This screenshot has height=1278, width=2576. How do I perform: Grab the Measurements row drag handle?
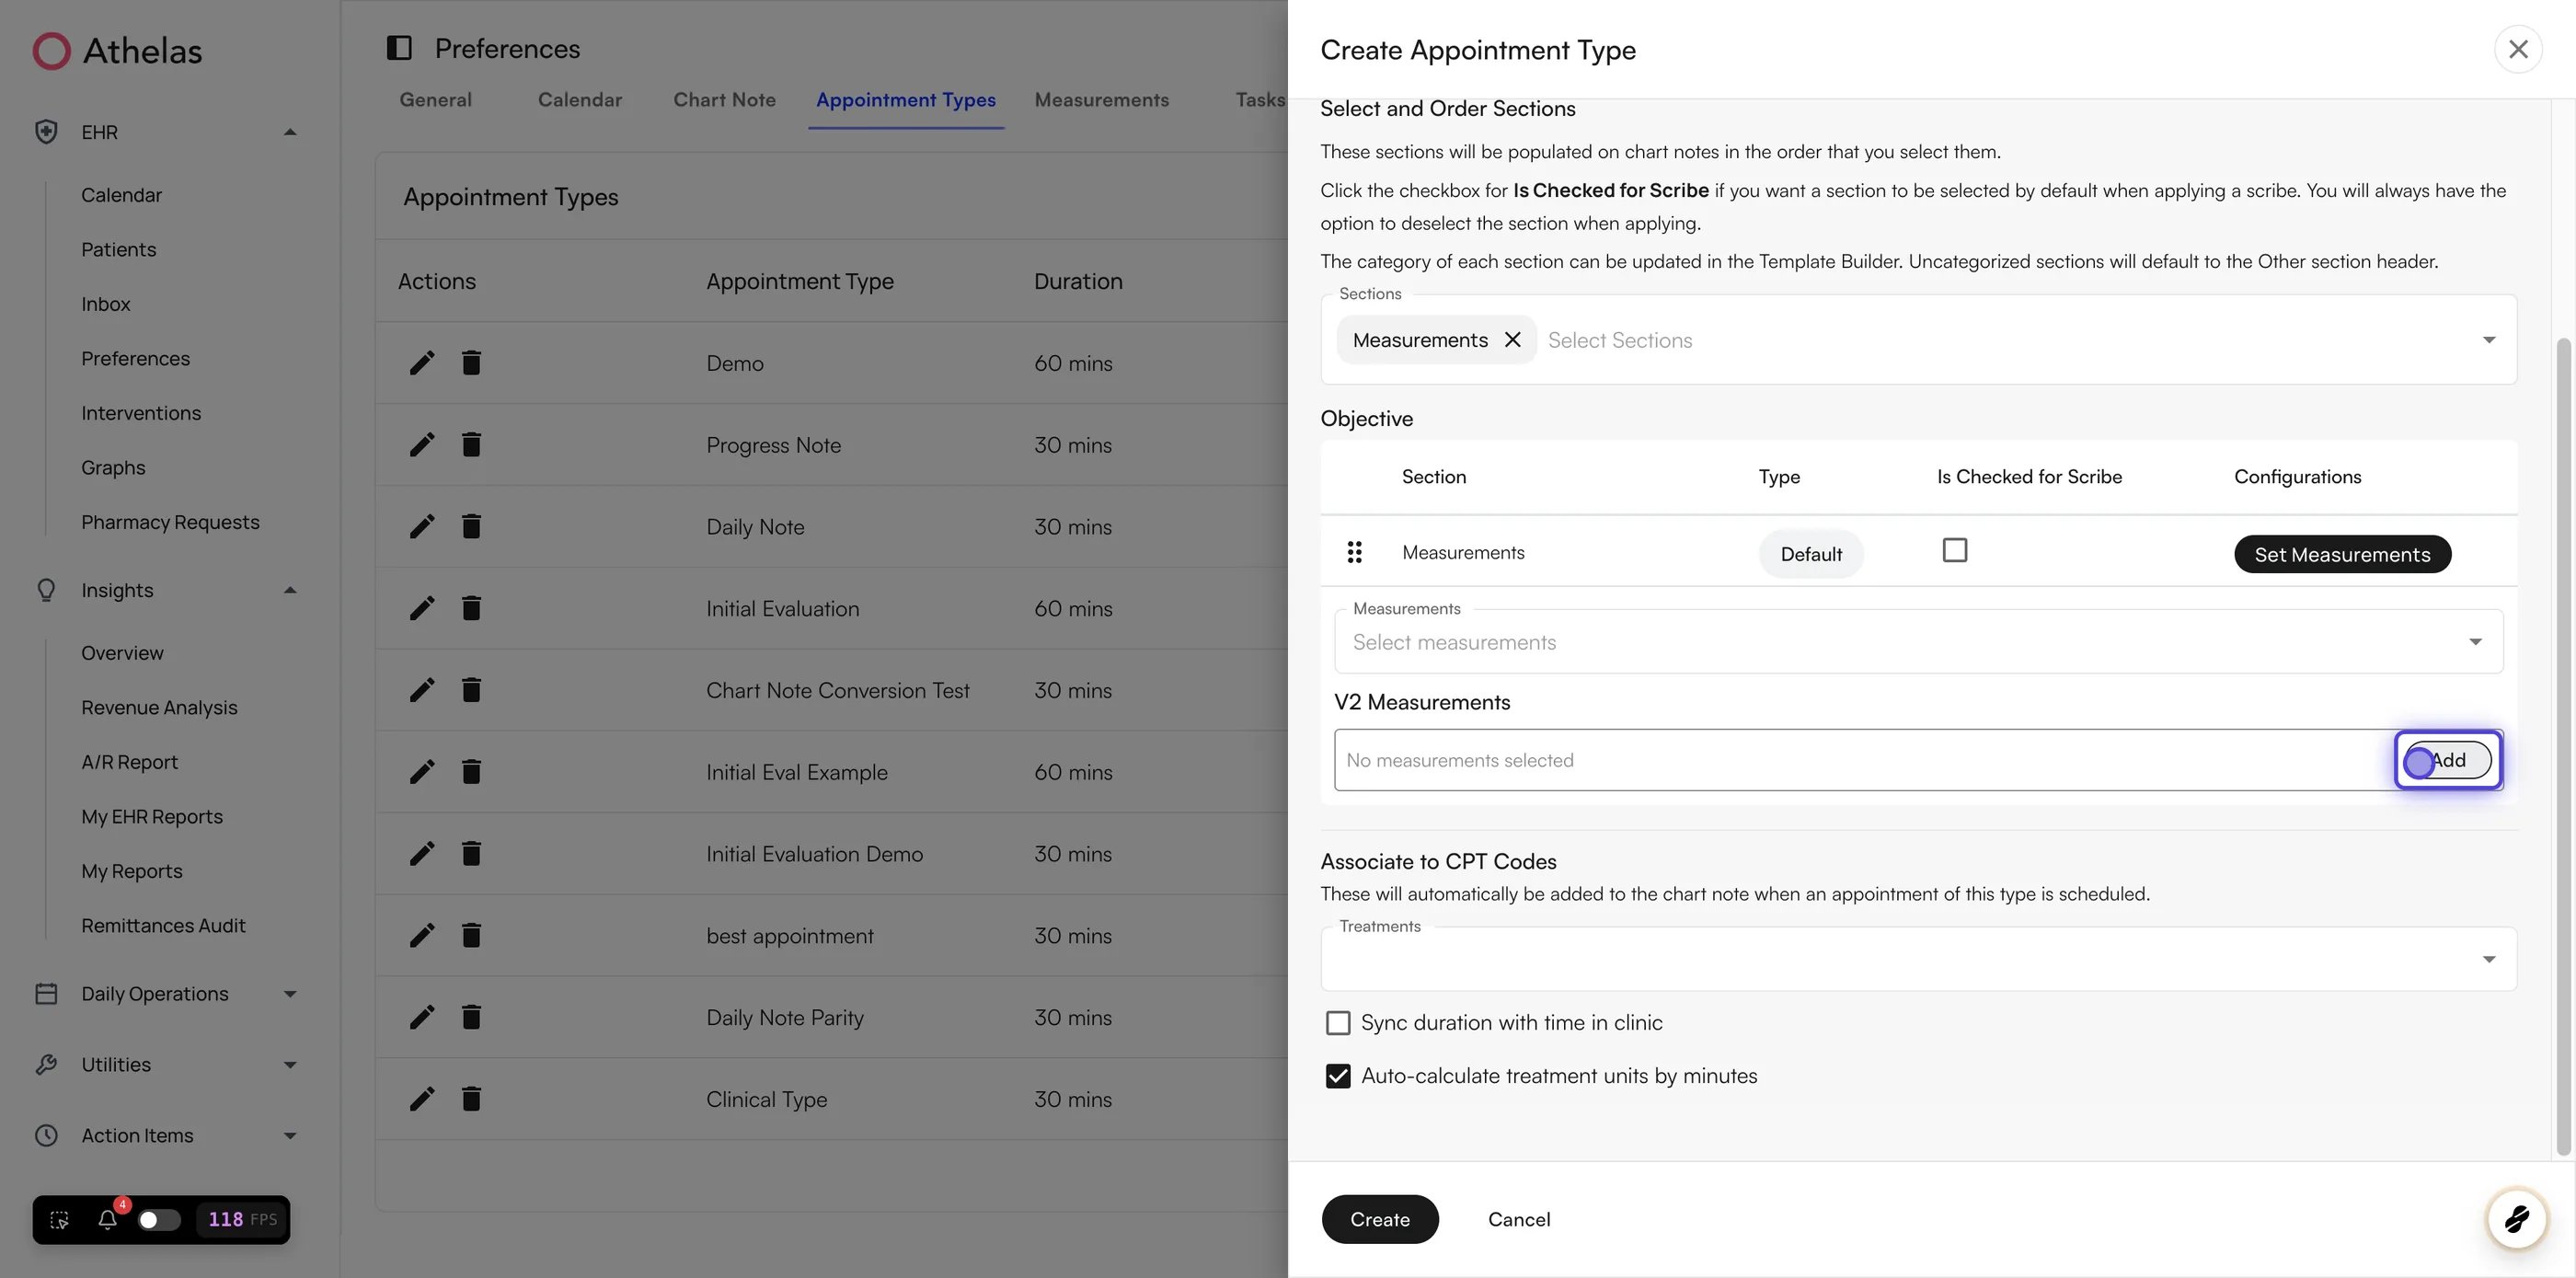click(1354, 552)
